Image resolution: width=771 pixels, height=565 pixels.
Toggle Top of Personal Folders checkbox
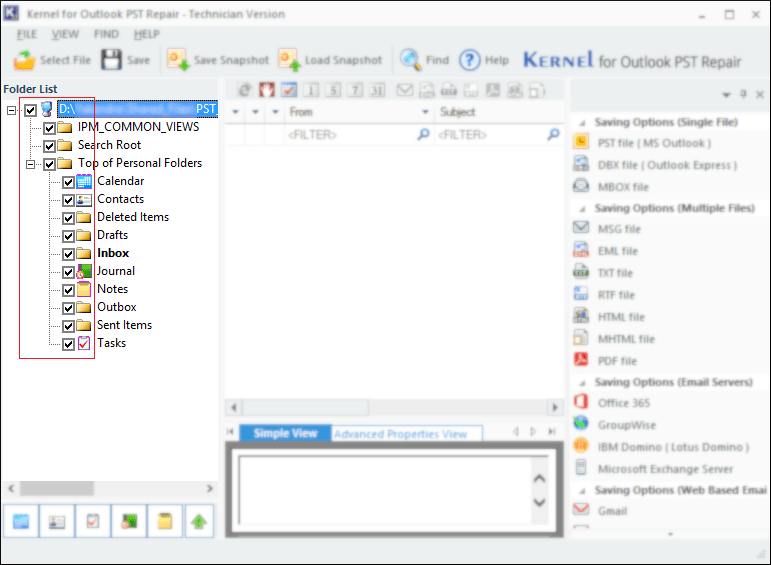49,164
